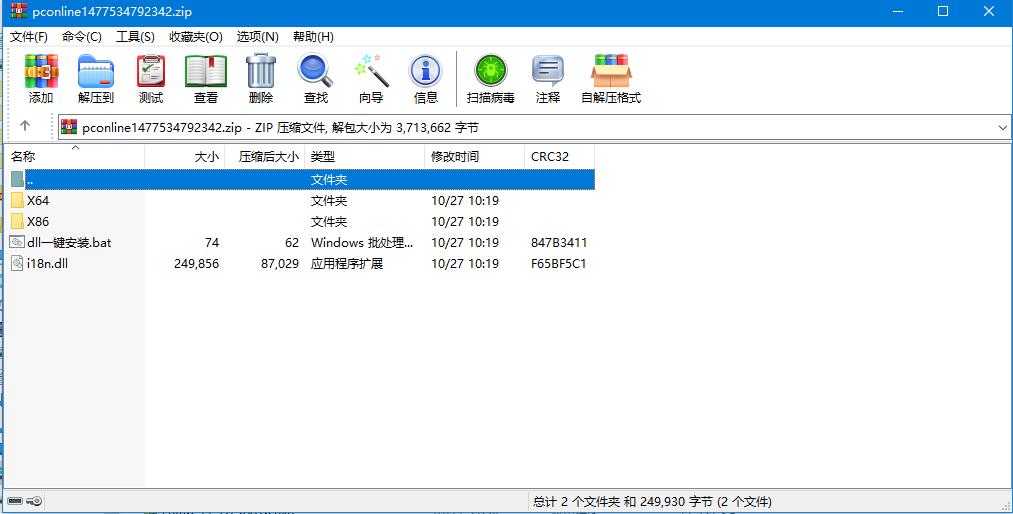Click the 删除 trash can icon
The image size is (1013, 514).
pos(261,71)
